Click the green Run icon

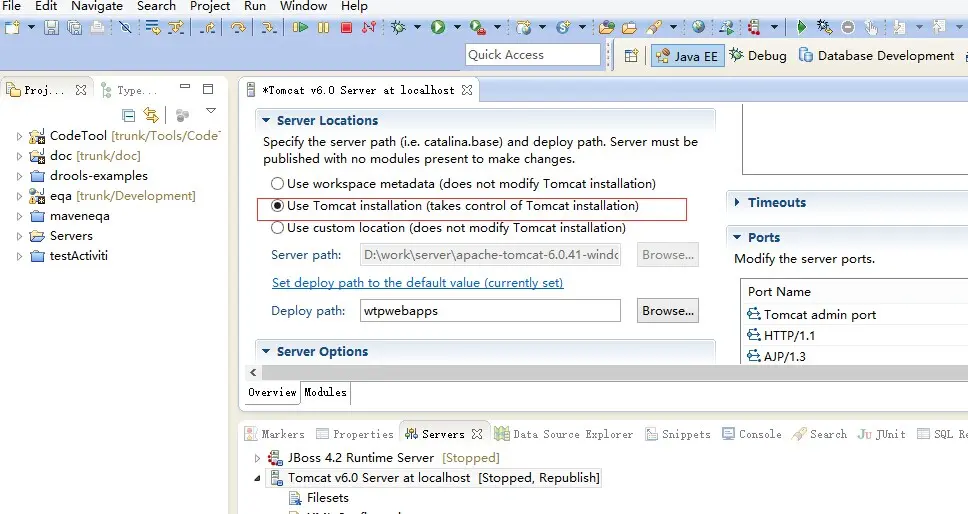pyautogui.click(x=438, y=27)
